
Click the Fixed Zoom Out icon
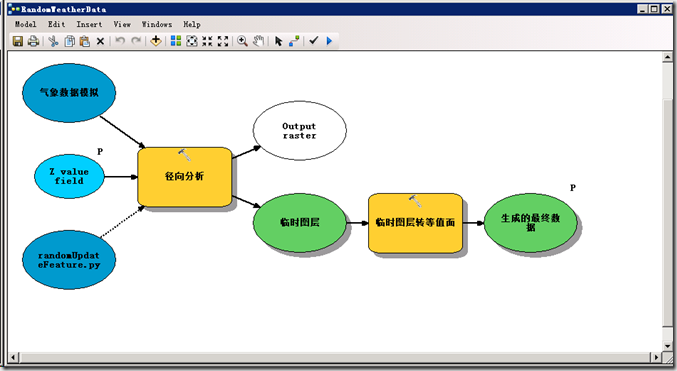223,41
